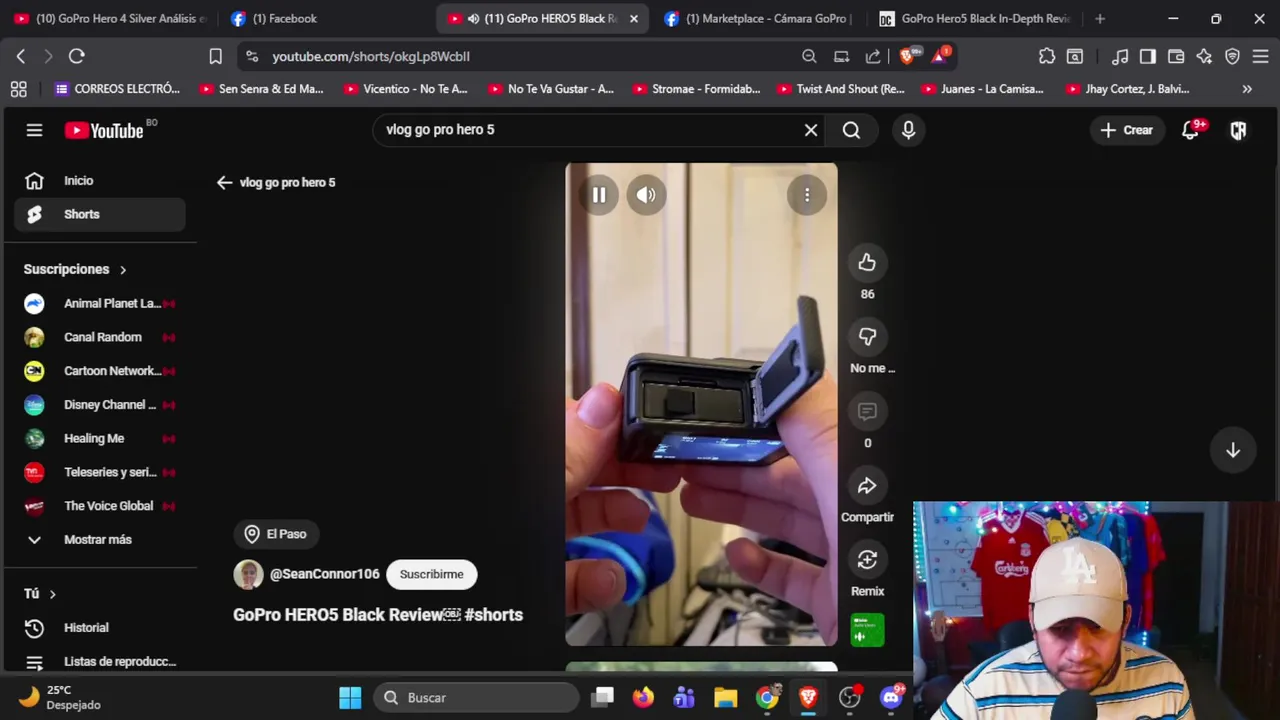Viewport: 1280px width, 720px height.
Task: Switch to GoPro Hero 4 Silver tab
Action: click(110, 18)
